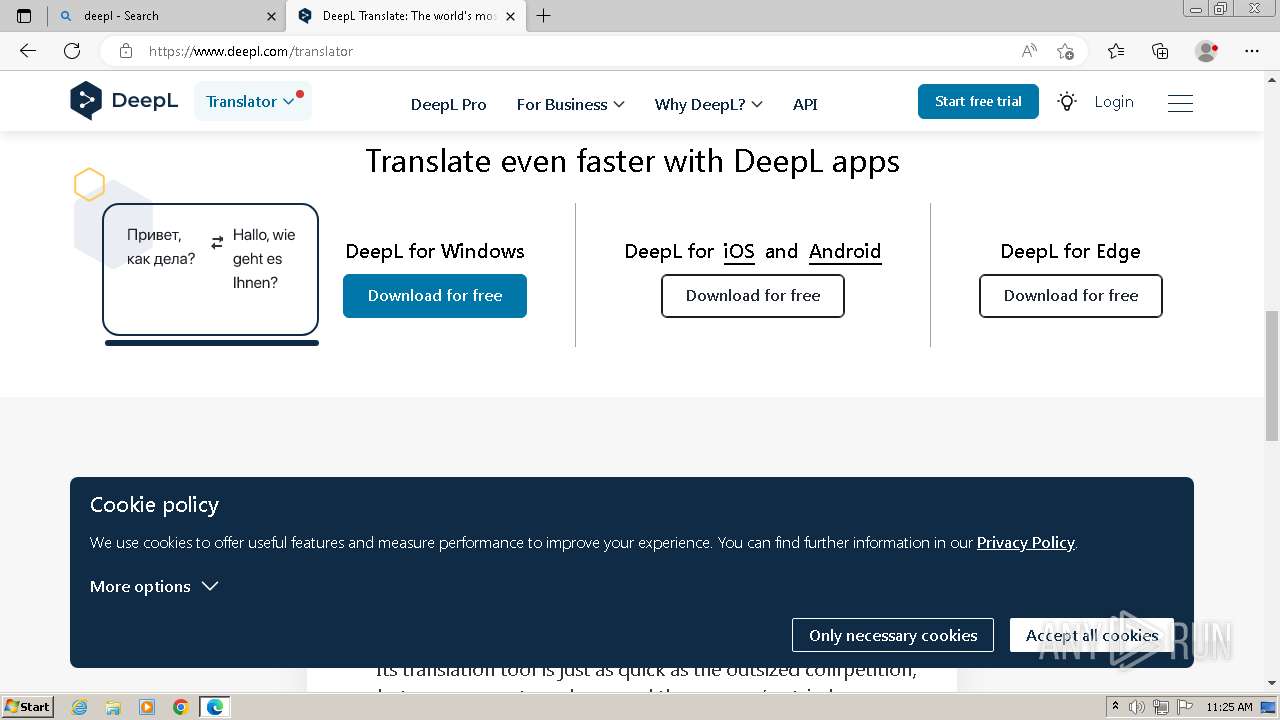The height and width of the screenshot is (720, 1280).
Task: Refresh the page
Action: tap(72, 51)
